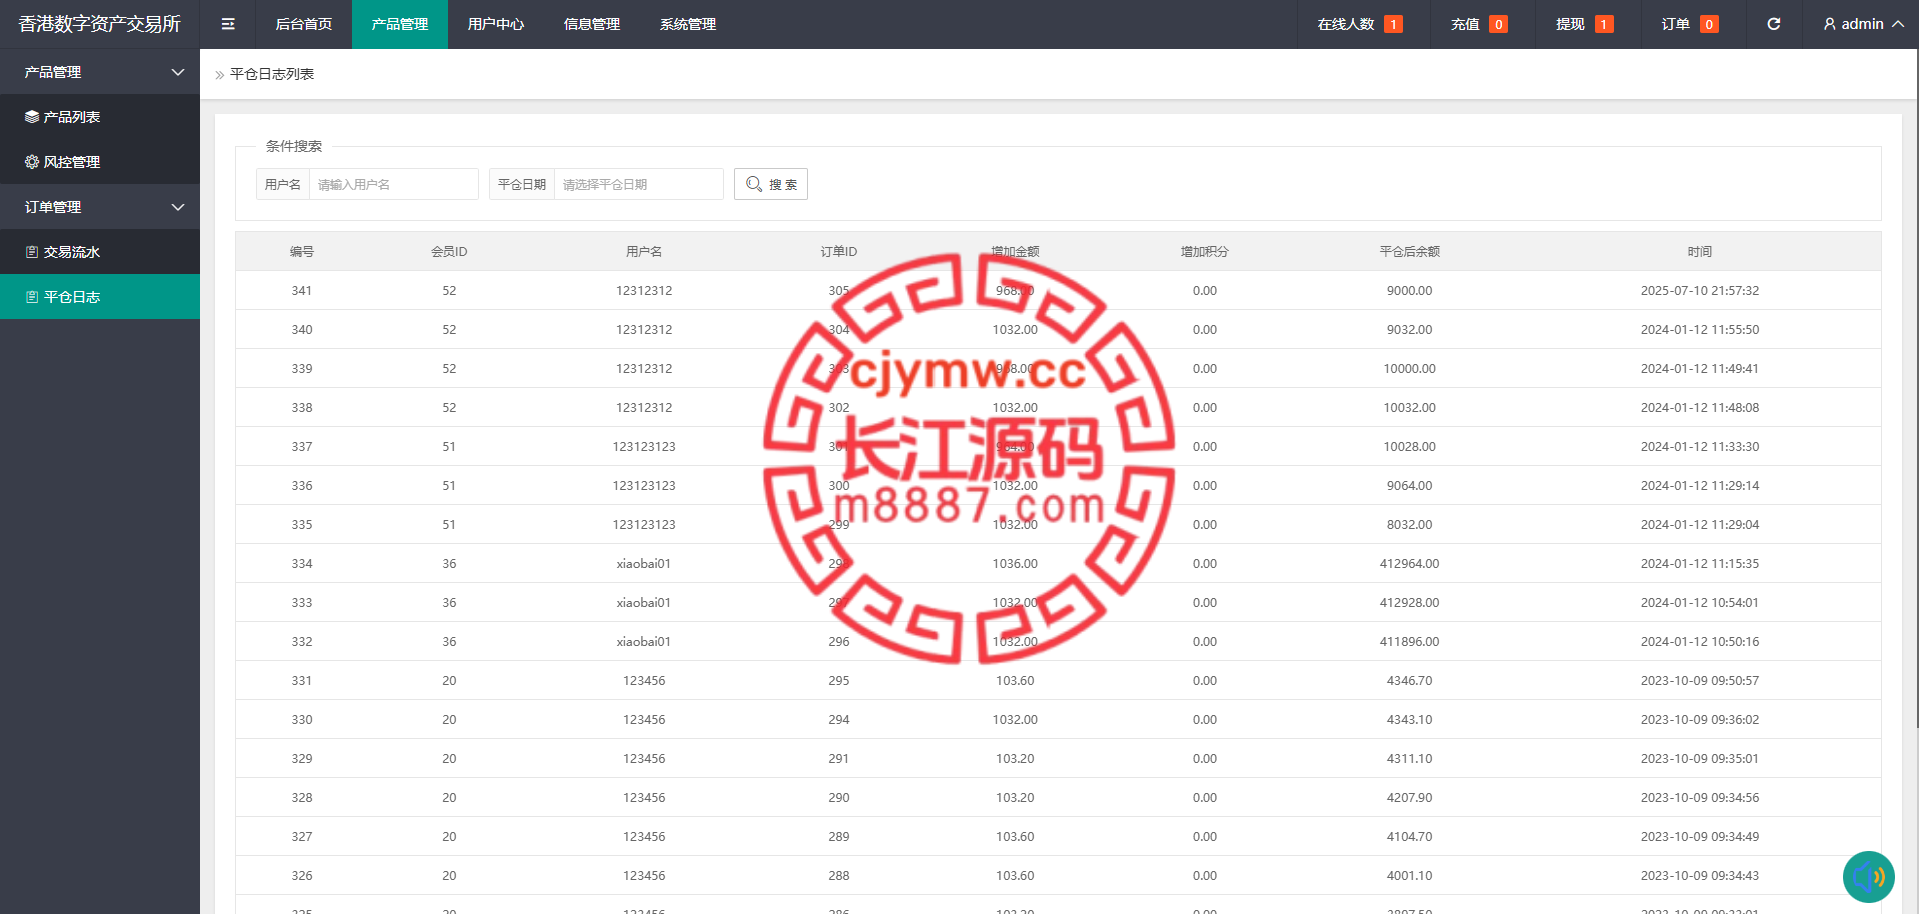Click the 时间 column header
Image resolution: width=1919 pixels, height=914 pixels.
(x=1700, y=252)
